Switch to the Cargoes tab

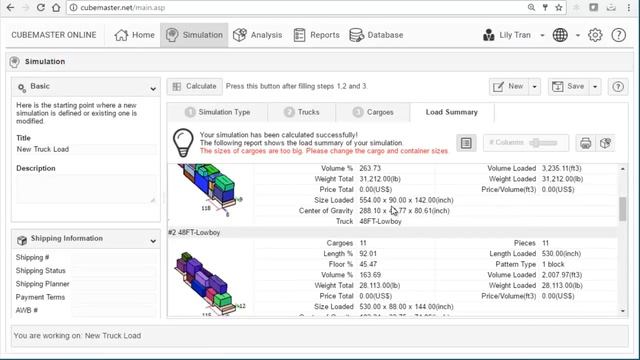click(373, 112)
